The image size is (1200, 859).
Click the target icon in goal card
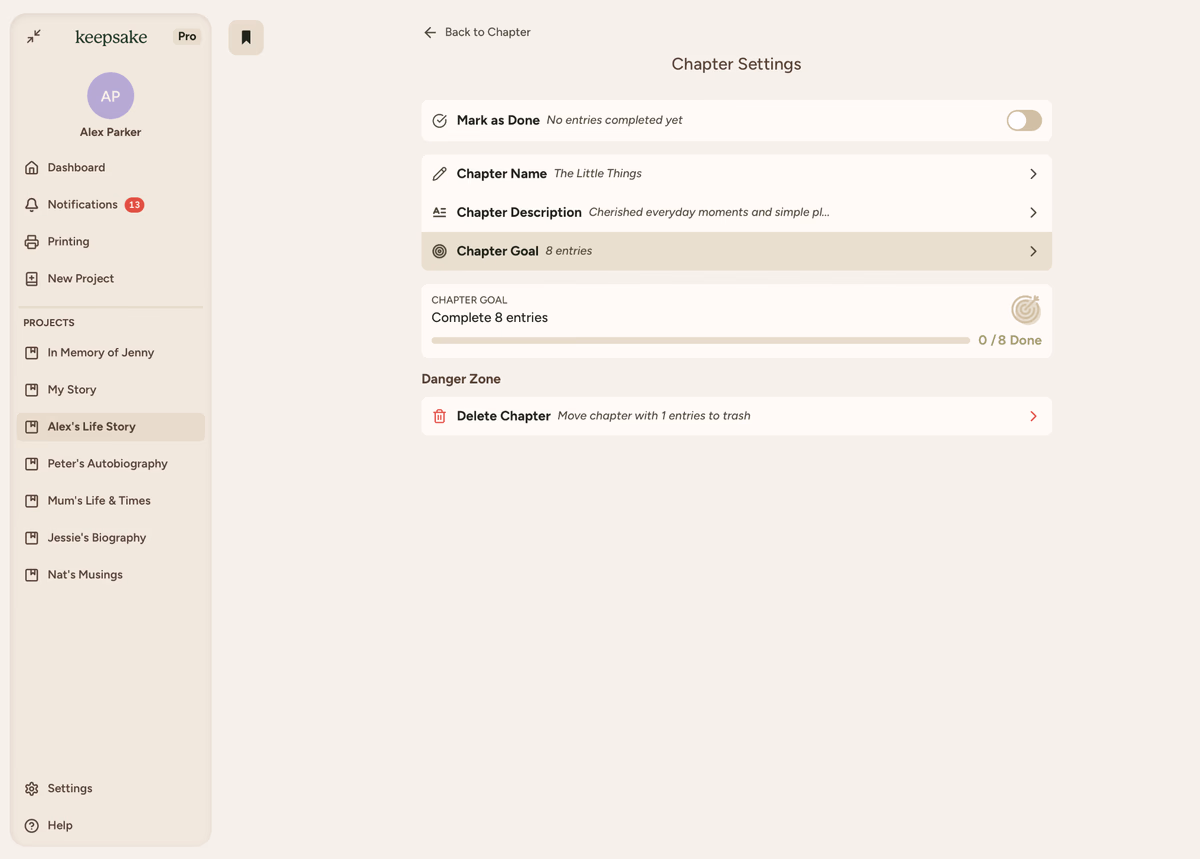point(1025,310)
